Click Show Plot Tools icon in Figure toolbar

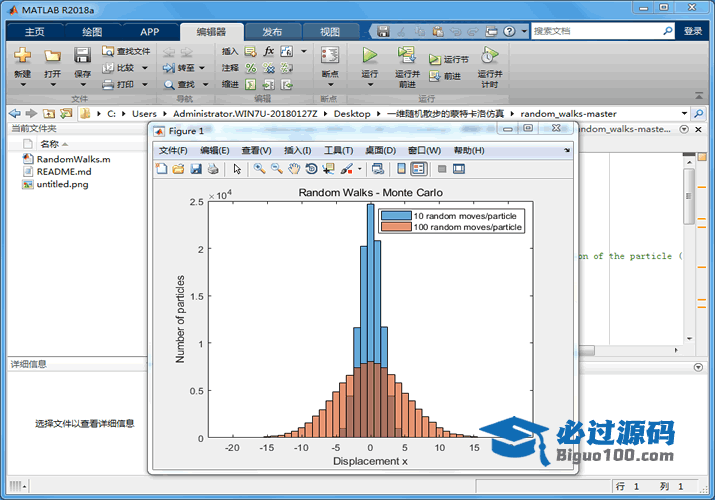(459, 169)
